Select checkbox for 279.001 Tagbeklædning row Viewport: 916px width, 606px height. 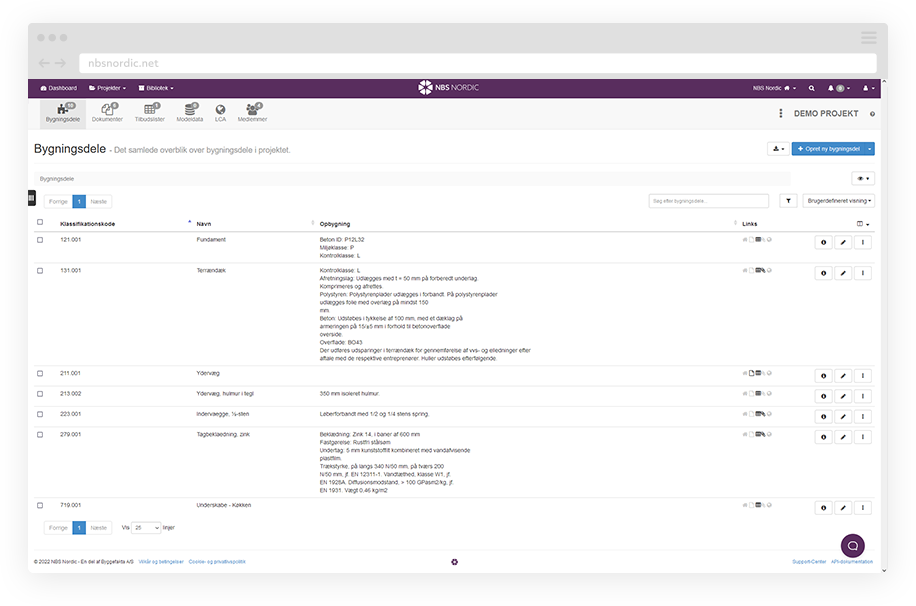pos(40,435)
